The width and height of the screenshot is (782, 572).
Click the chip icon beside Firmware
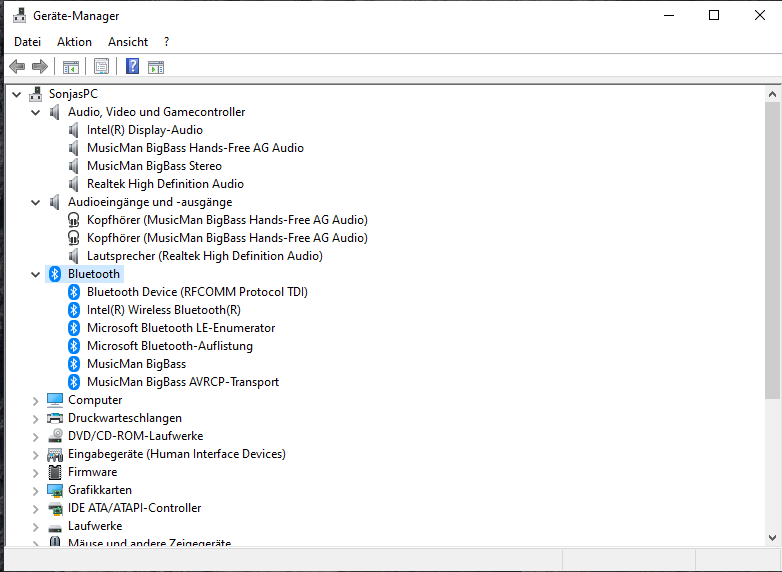pyautogui.click(x=55, y=472)
